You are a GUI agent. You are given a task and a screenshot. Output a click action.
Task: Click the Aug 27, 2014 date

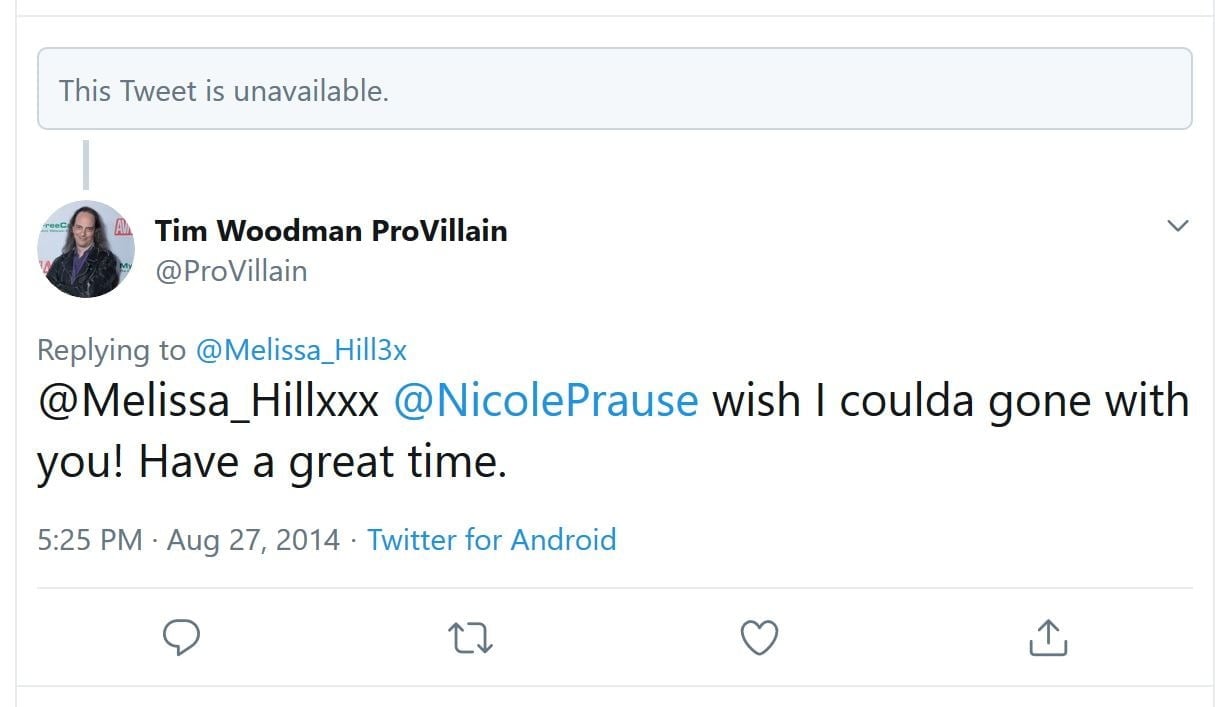[253, 540]
